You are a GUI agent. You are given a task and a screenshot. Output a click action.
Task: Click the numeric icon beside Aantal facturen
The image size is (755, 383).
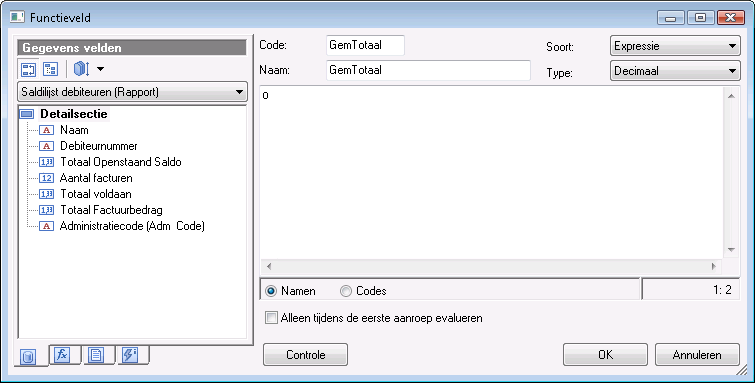pos(46,178)
